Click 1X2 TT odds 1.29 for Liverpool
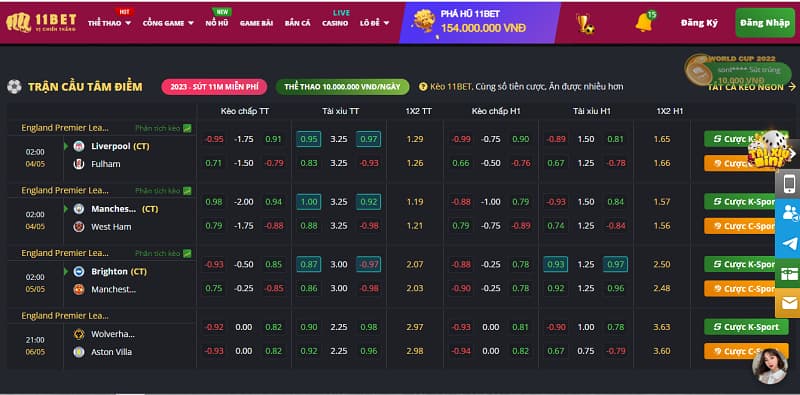The image size is (800, 395). (x=415, y=139)
